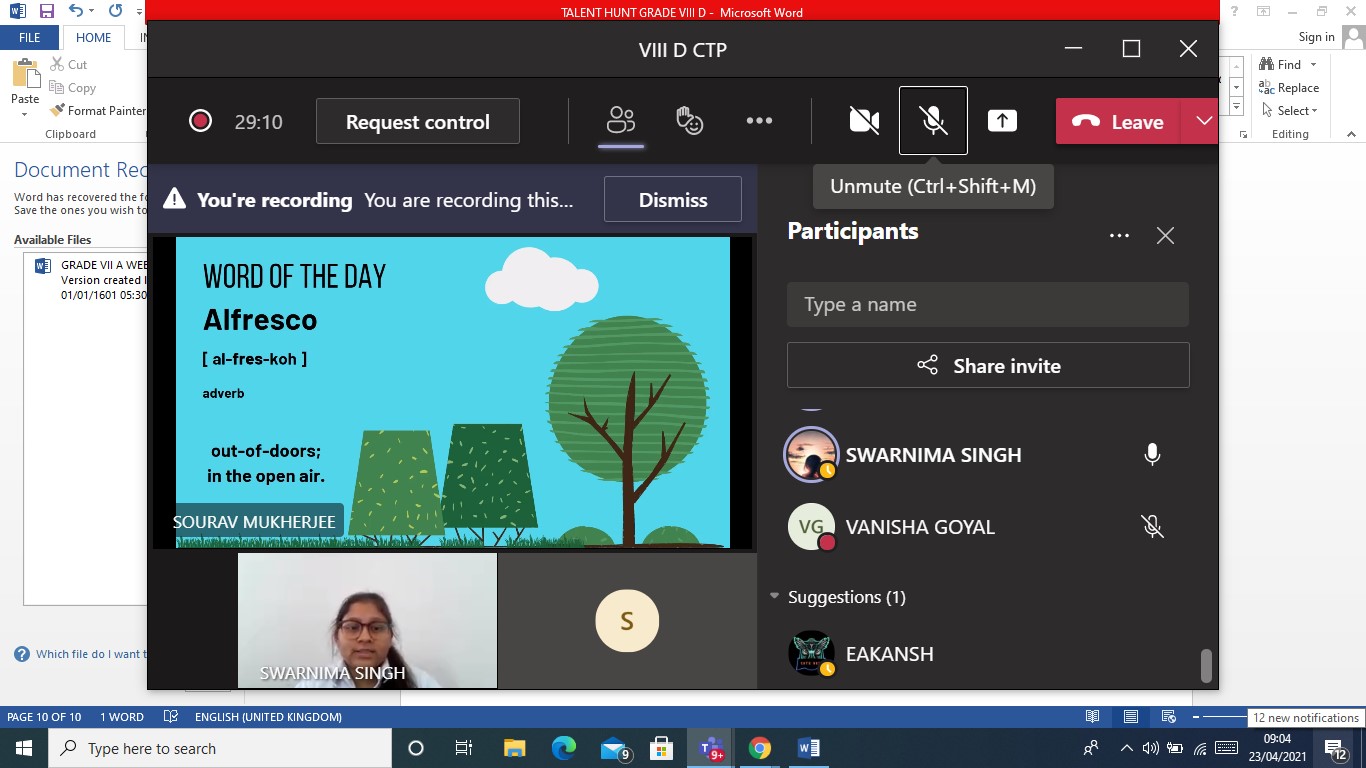This screenshot has width=1366, height=768.
Task: Expand the Styles gallery more arrow
Action: pos(1236,106)
